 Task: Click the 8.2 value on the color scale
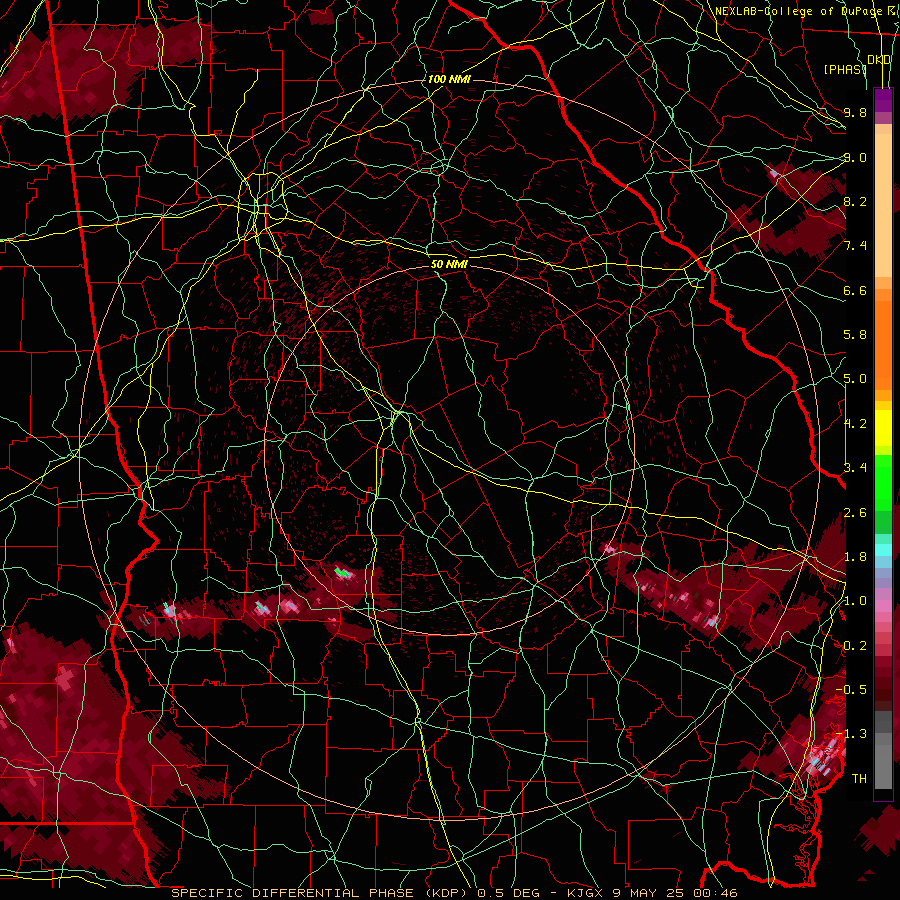(x=855, y=201)
